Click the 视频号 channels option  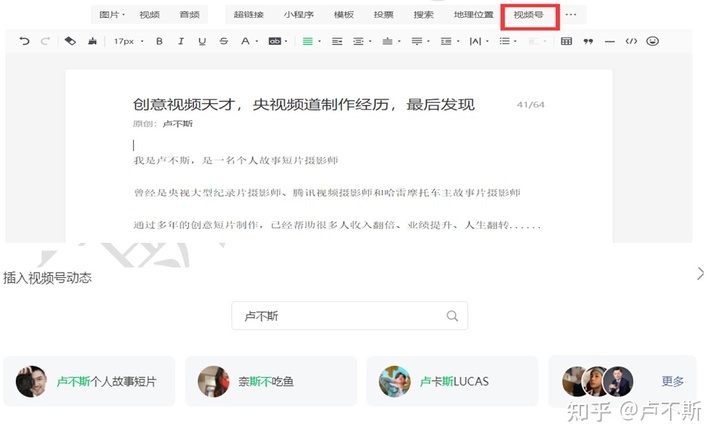click(x=529, y=15)
